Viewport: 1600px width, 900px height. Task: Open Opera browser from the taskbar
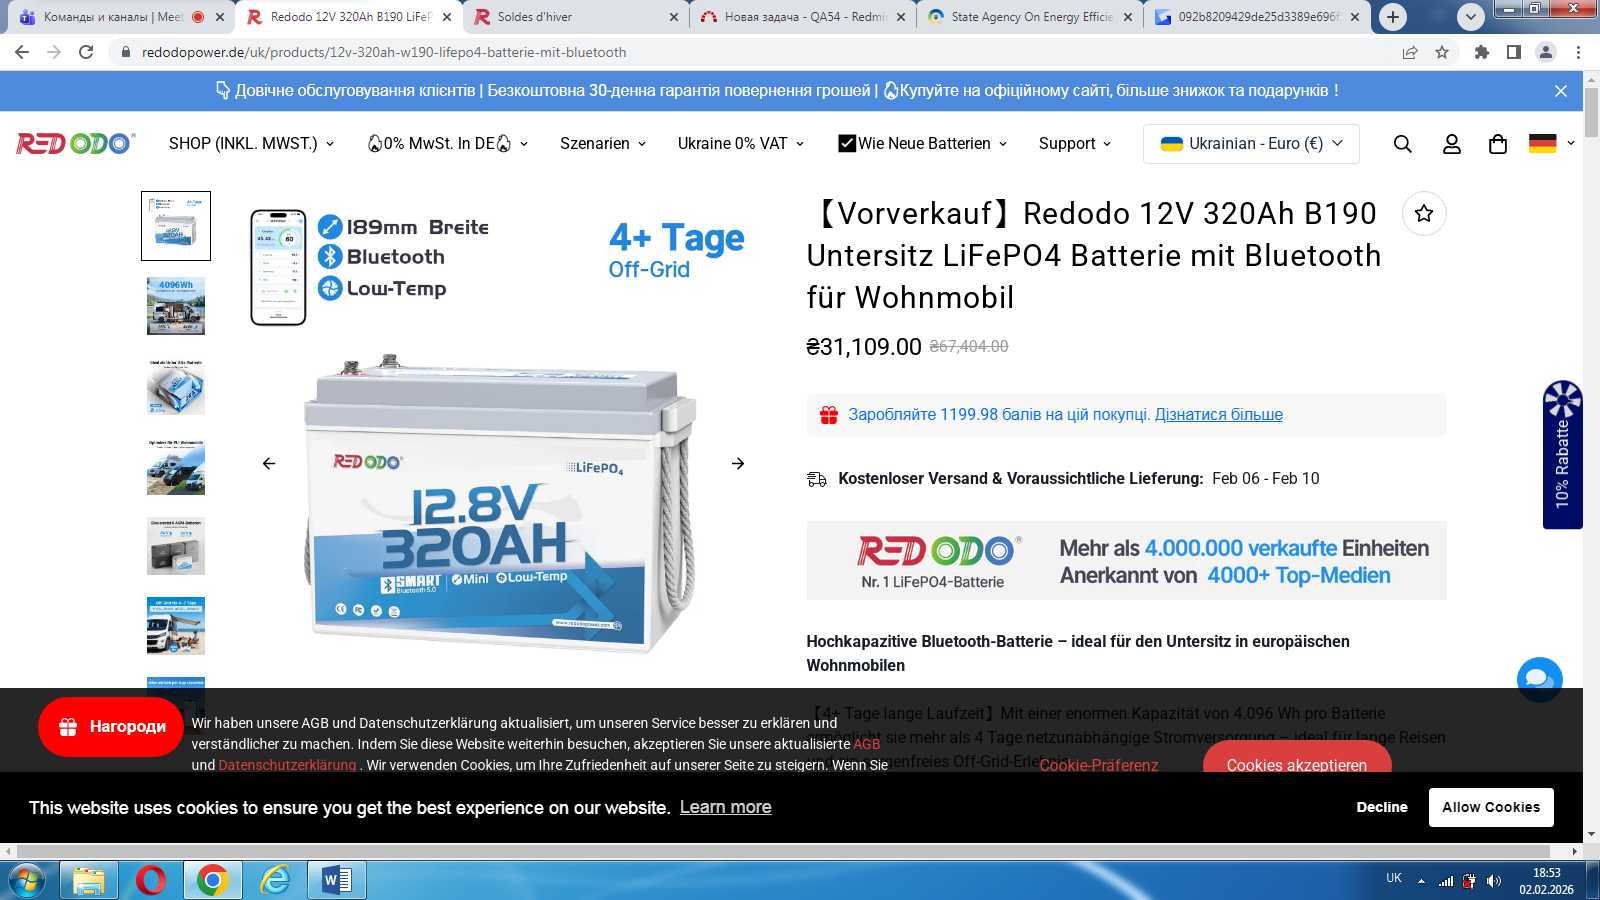[x=151, y=881]
